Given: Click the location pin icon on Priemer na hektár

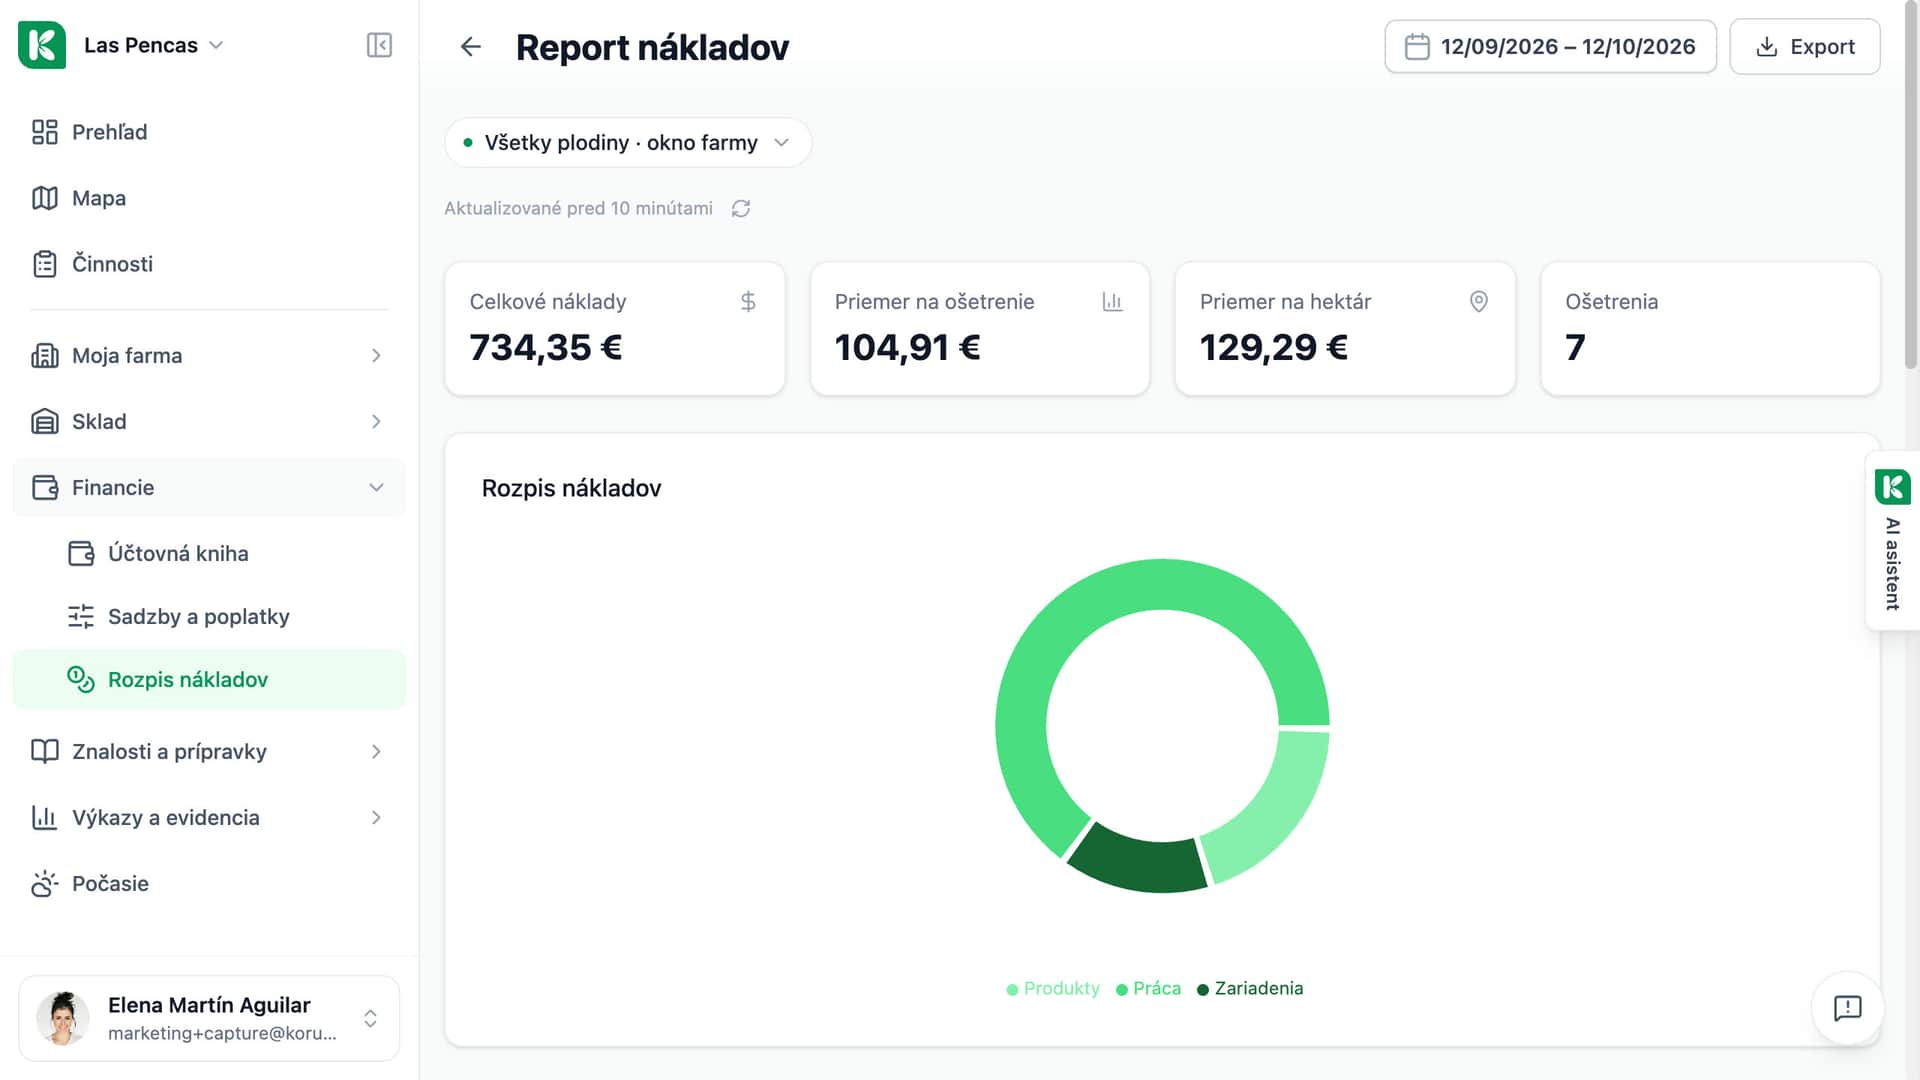Looking at the screenshot, I should tap(1479, 301).
